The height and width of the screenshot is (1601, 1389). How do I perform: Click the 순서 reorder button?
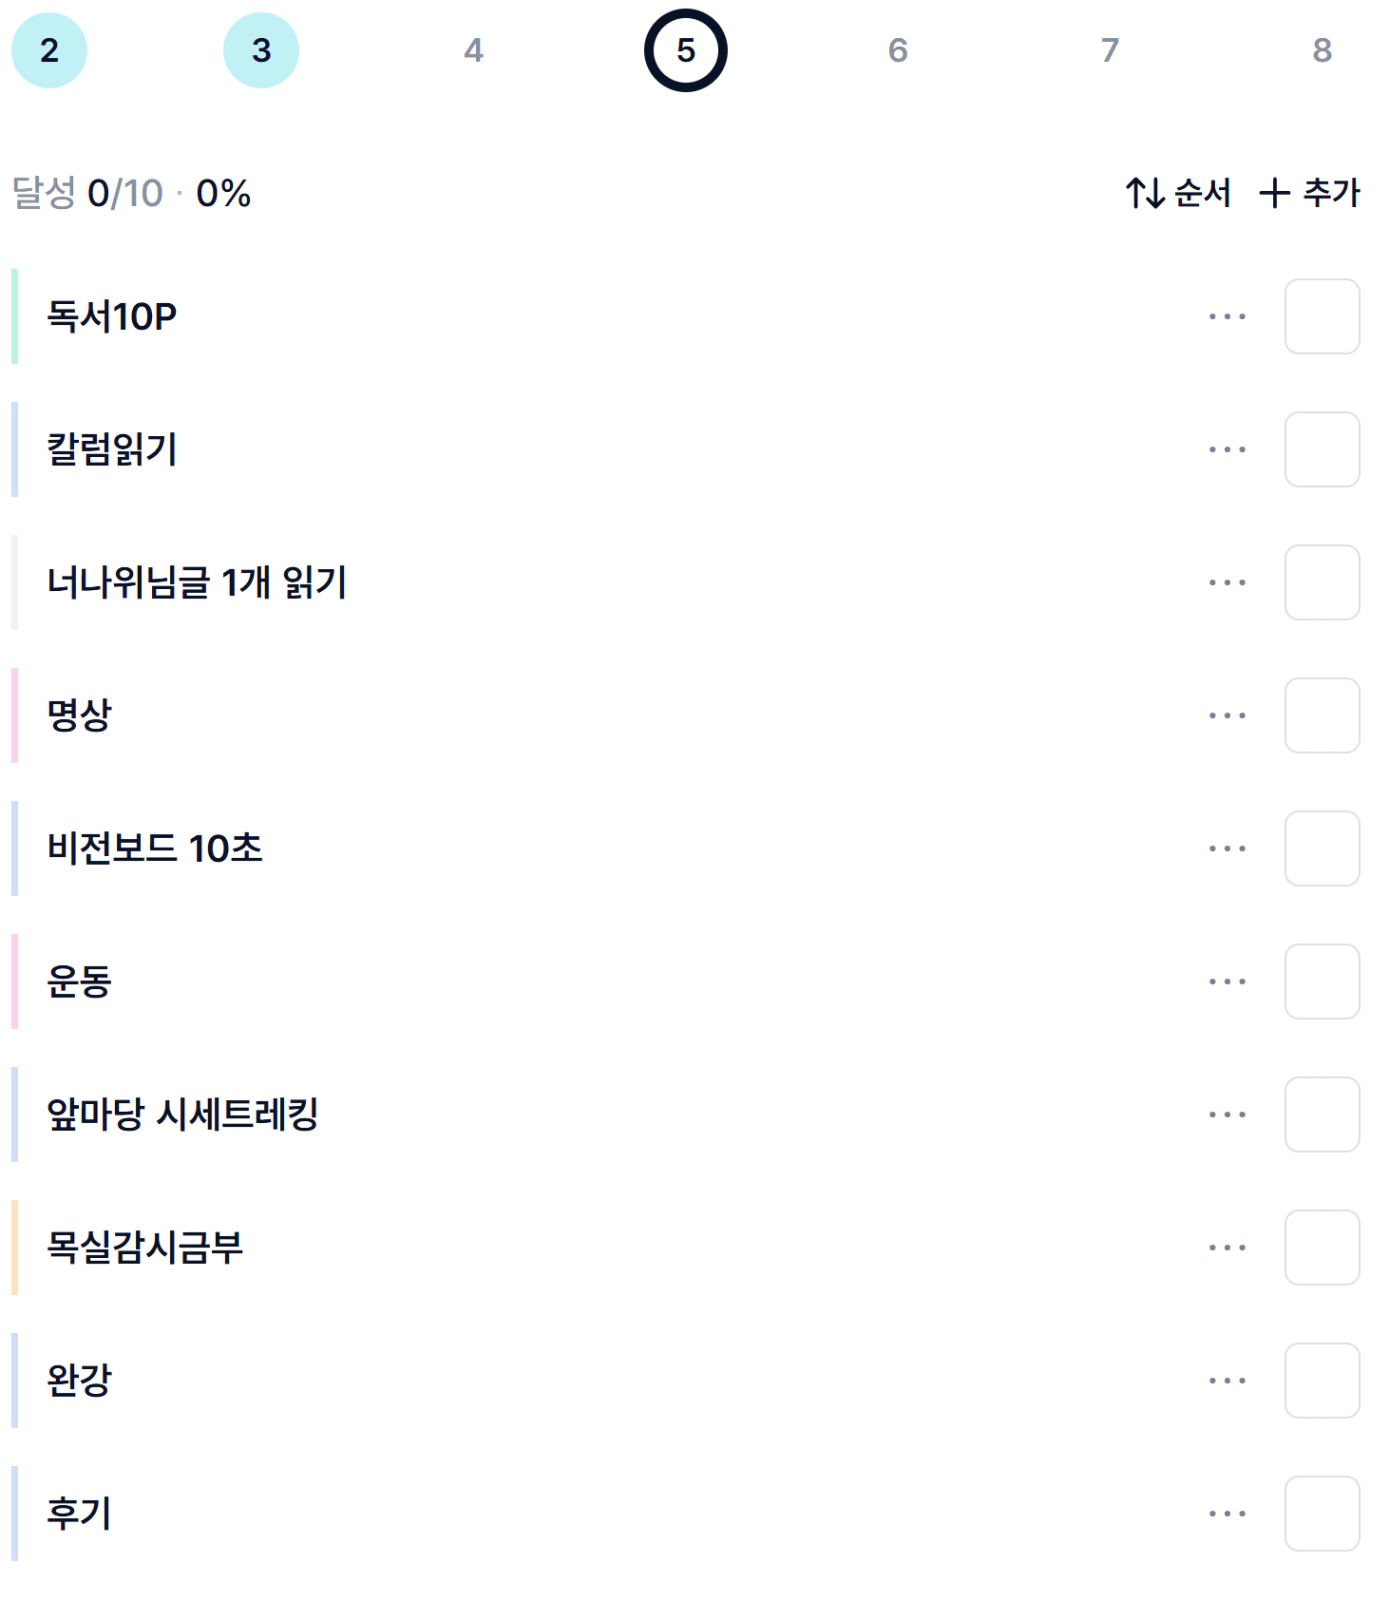[x=1178, y=193]
